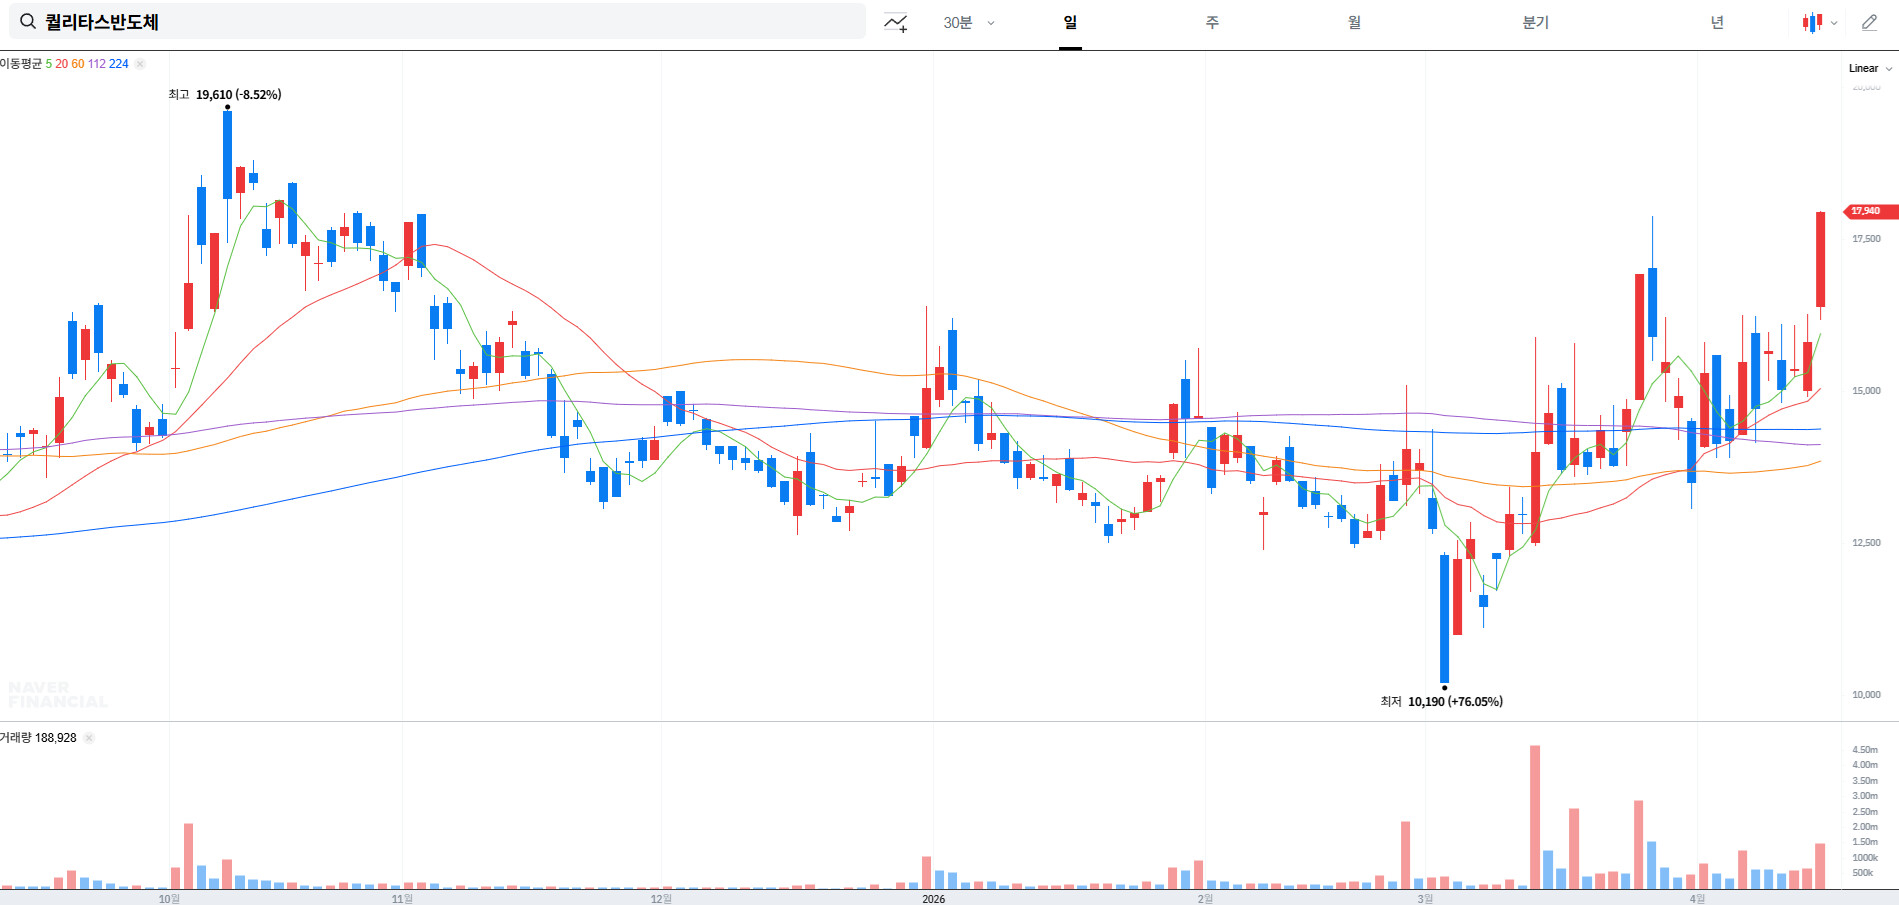Select the green 5 moving average period
1899x905 pixels.
[49, 64]
